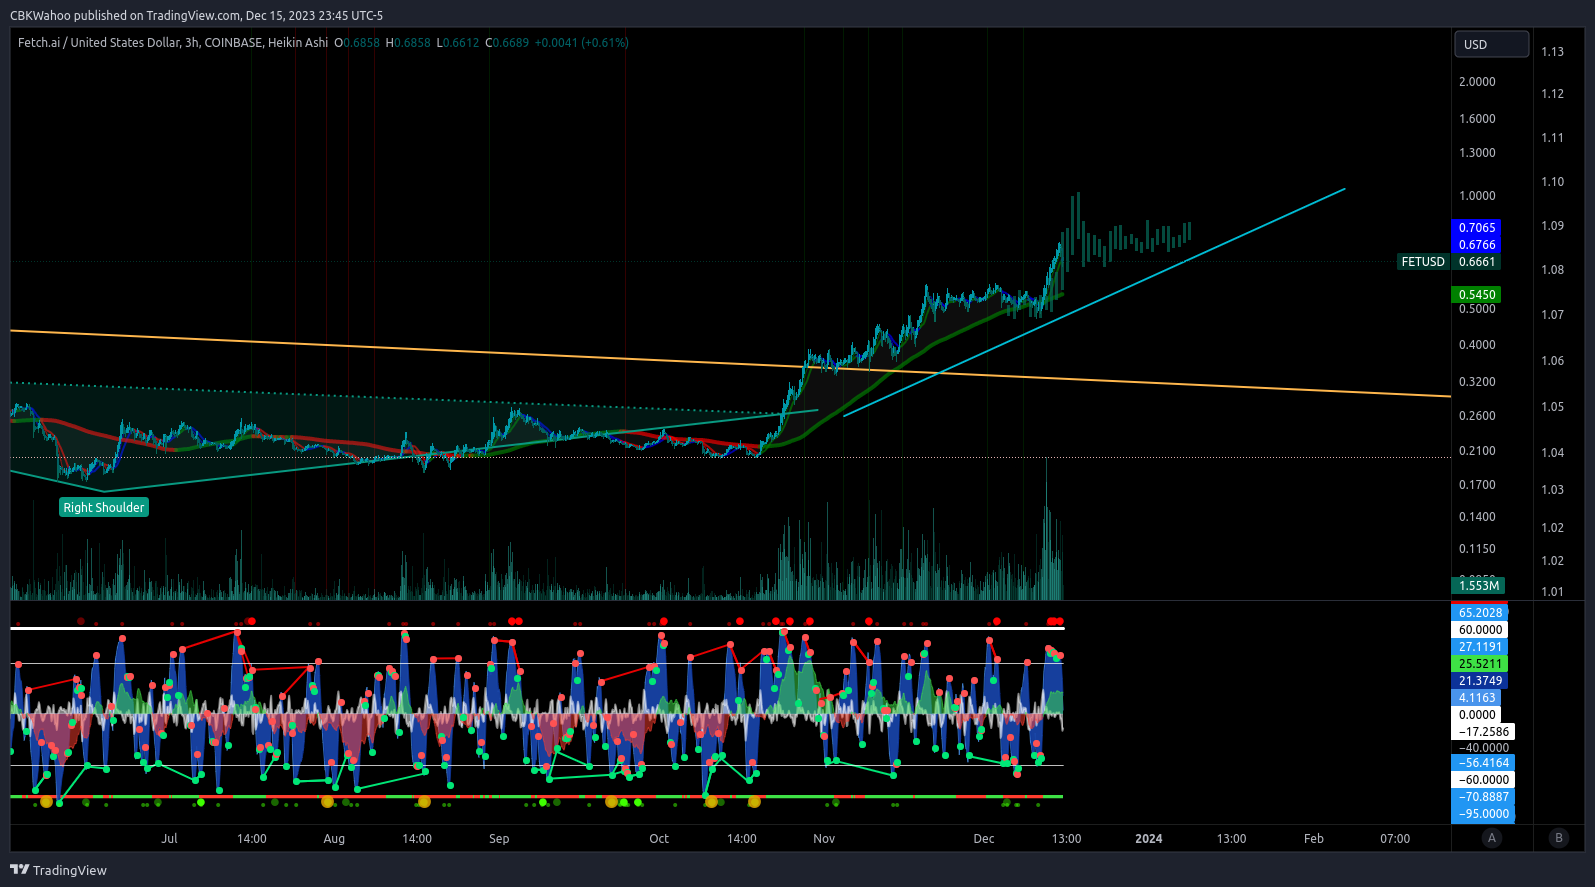Click the 0.6661 current price label
The height and width of the screenshot is (887, 1595).
click(x=1477, y=262)
